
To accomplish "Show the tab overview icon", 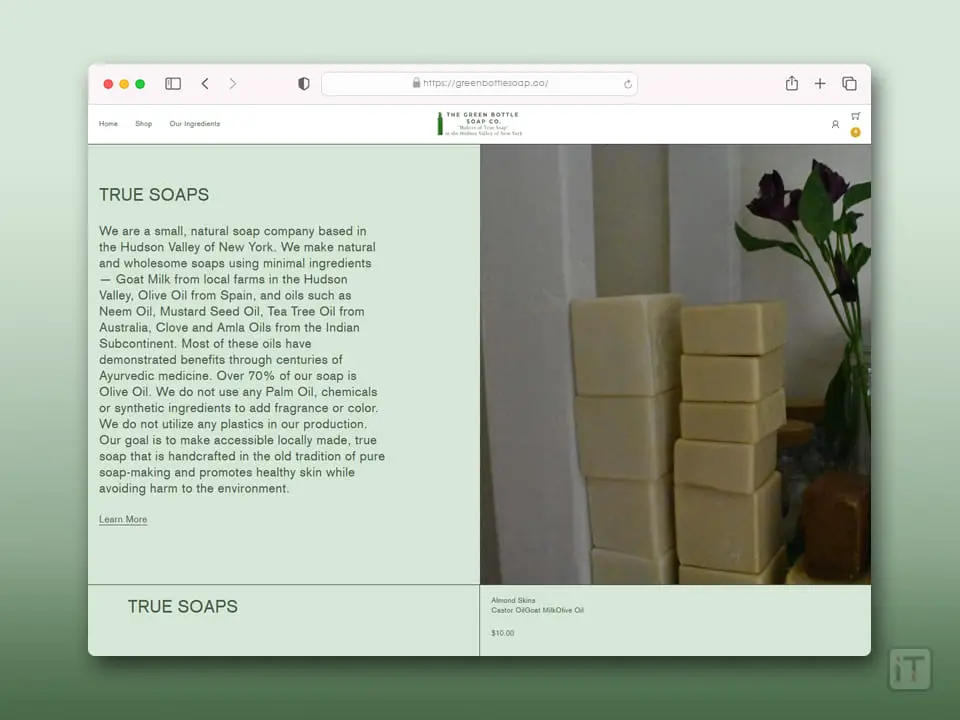I will (x=849, y=84).
